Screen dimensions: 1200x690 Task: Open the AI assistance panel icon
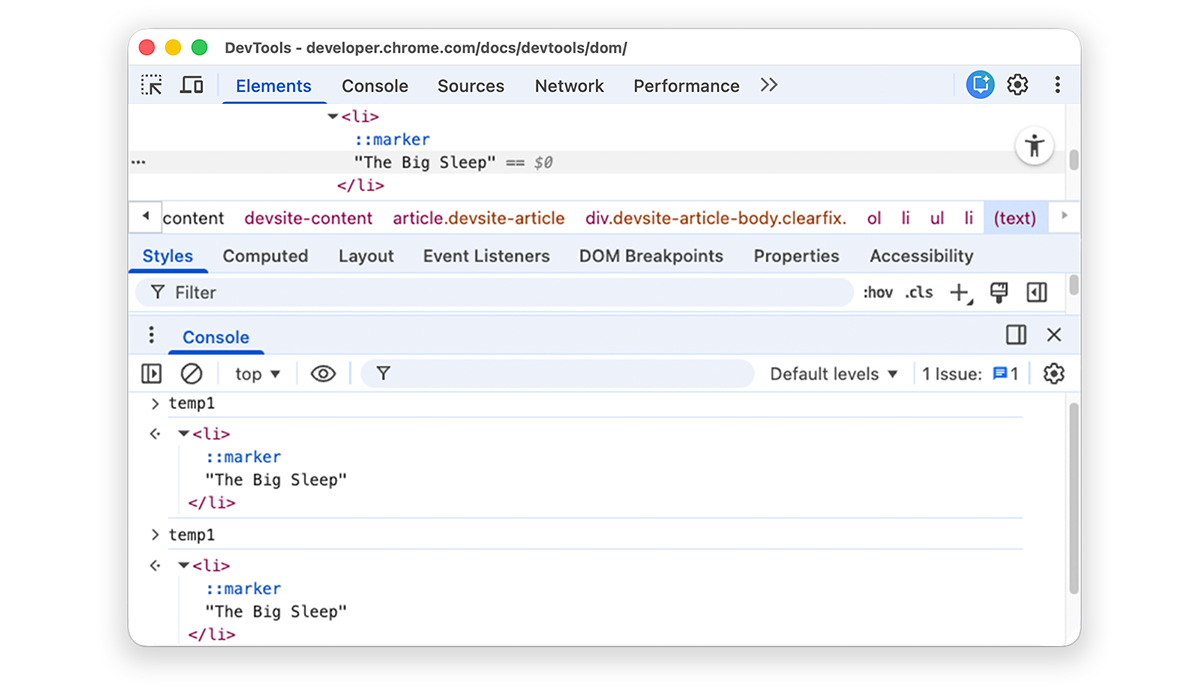click(980, 86)
